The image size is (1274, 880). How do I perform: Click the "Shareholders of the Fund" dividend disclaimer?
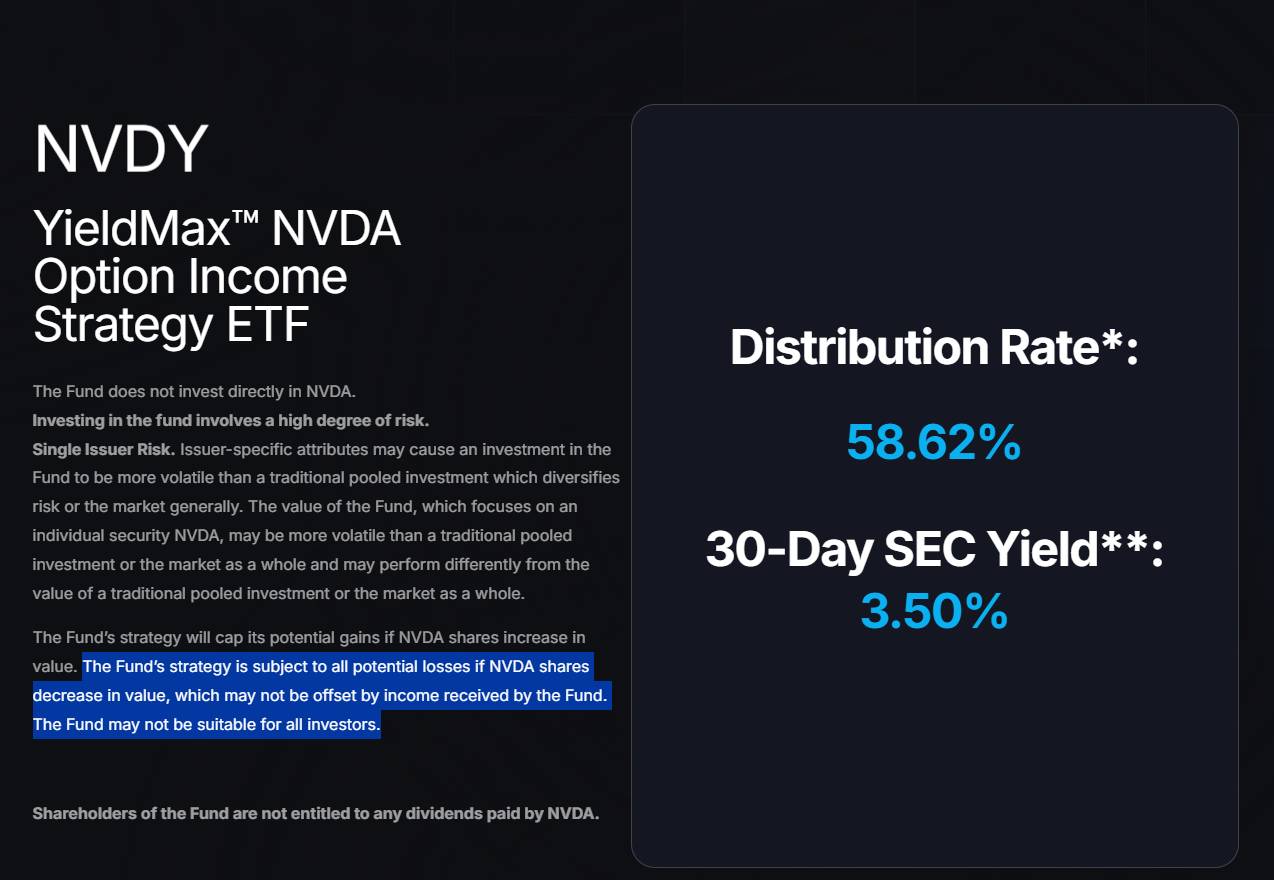click(x=315, y=813)
